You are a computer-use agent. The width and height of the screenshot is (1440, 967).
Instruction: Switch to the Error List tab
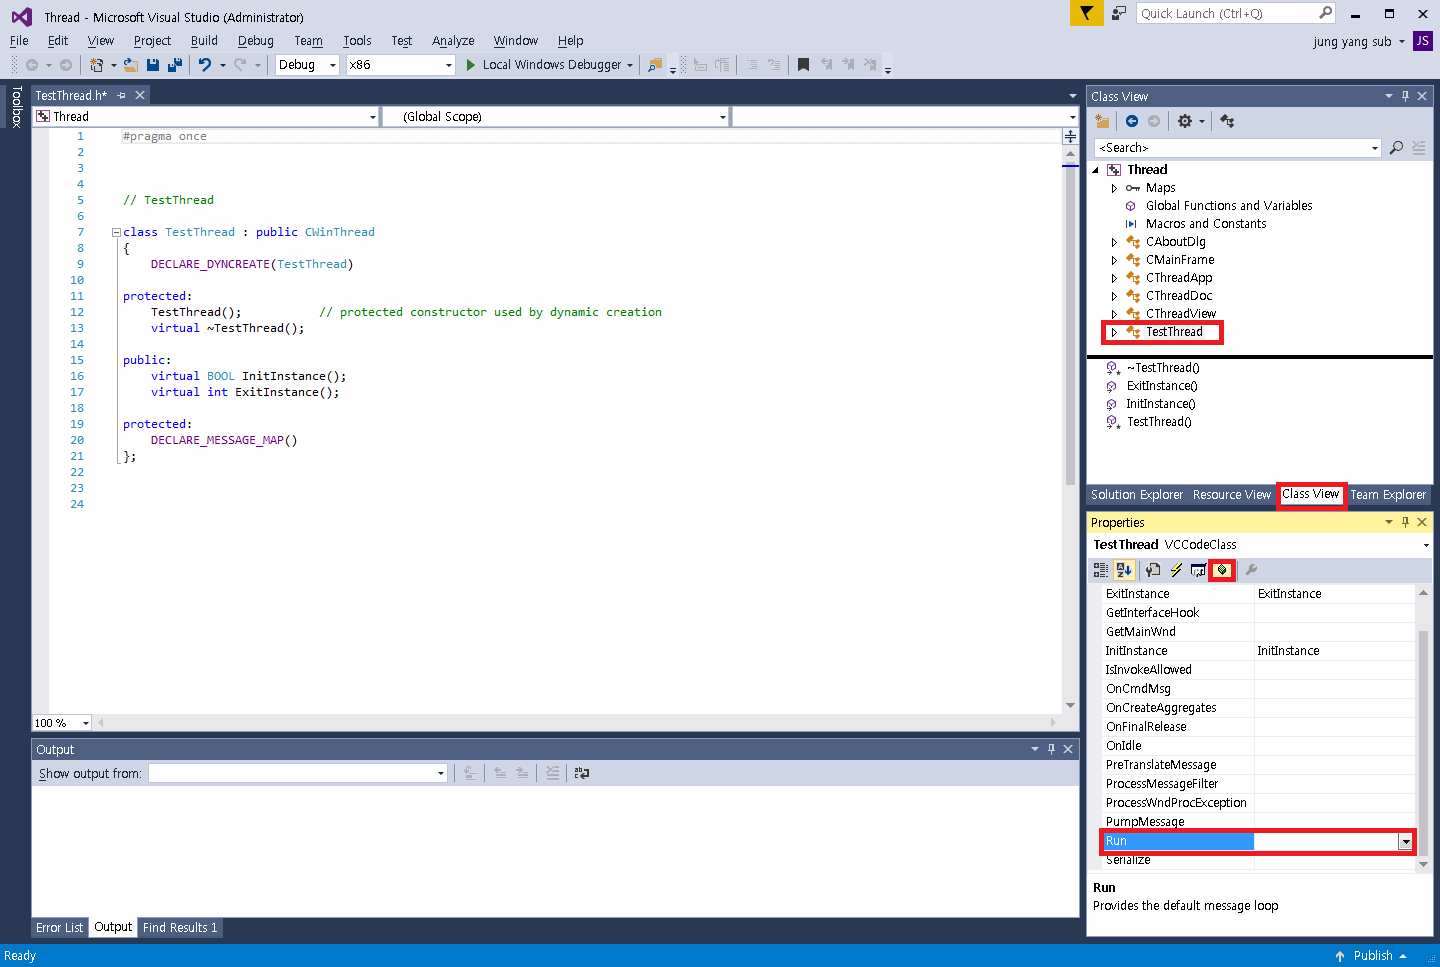[60, 928]
